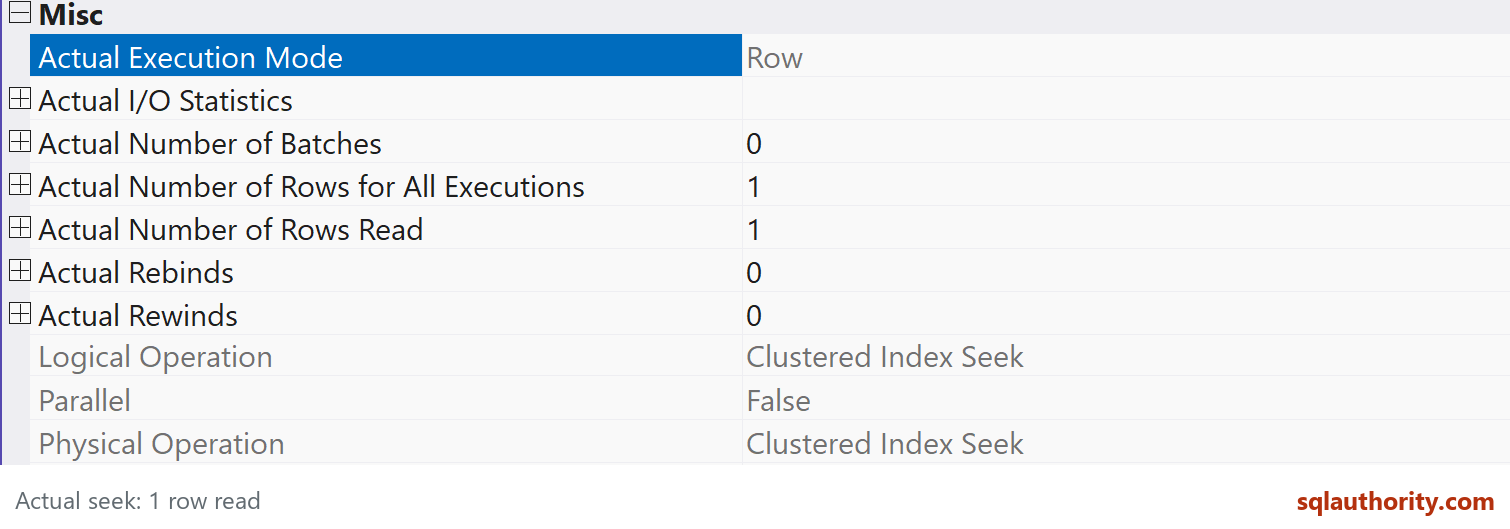The height and width of the screenshot is (529, 1510).
Task: Select the Actual I/O Statistics label
Action: (x=166, y=101)
